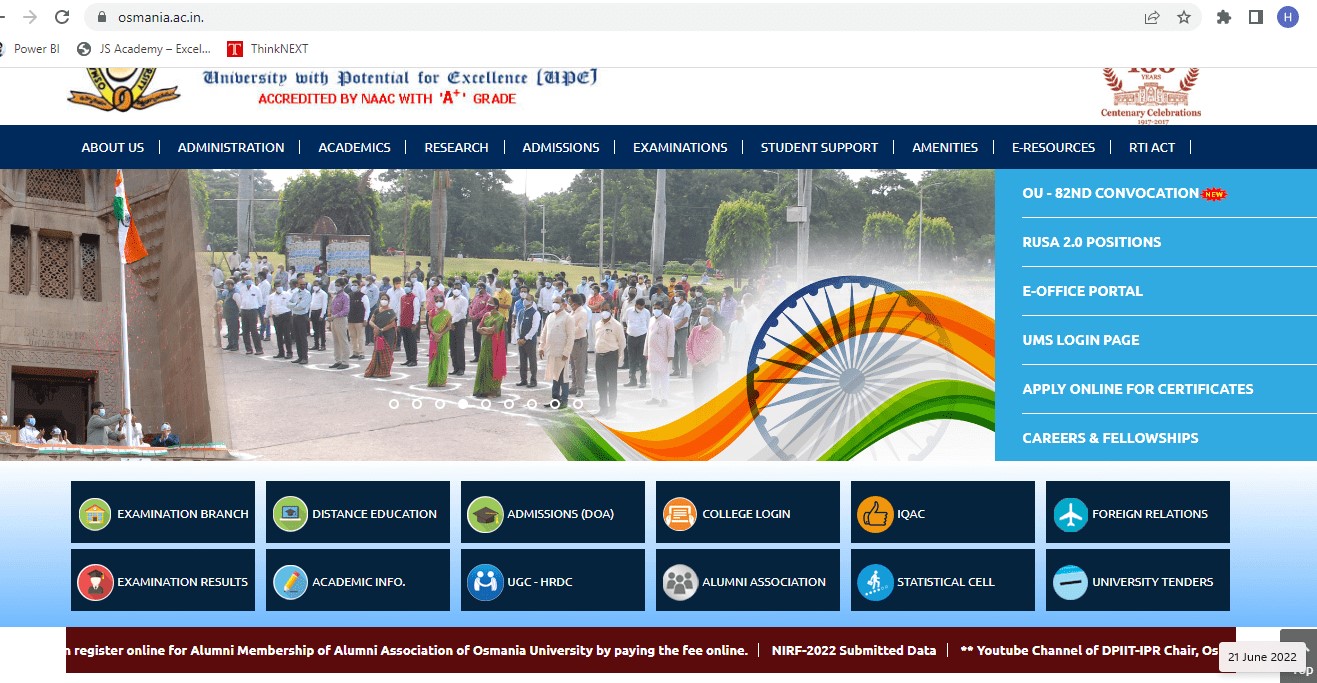Viewport: 1317px width, 683px height.
Task: Open the Chrome extensions puzzle icon
Action: tap(1223, 17)
